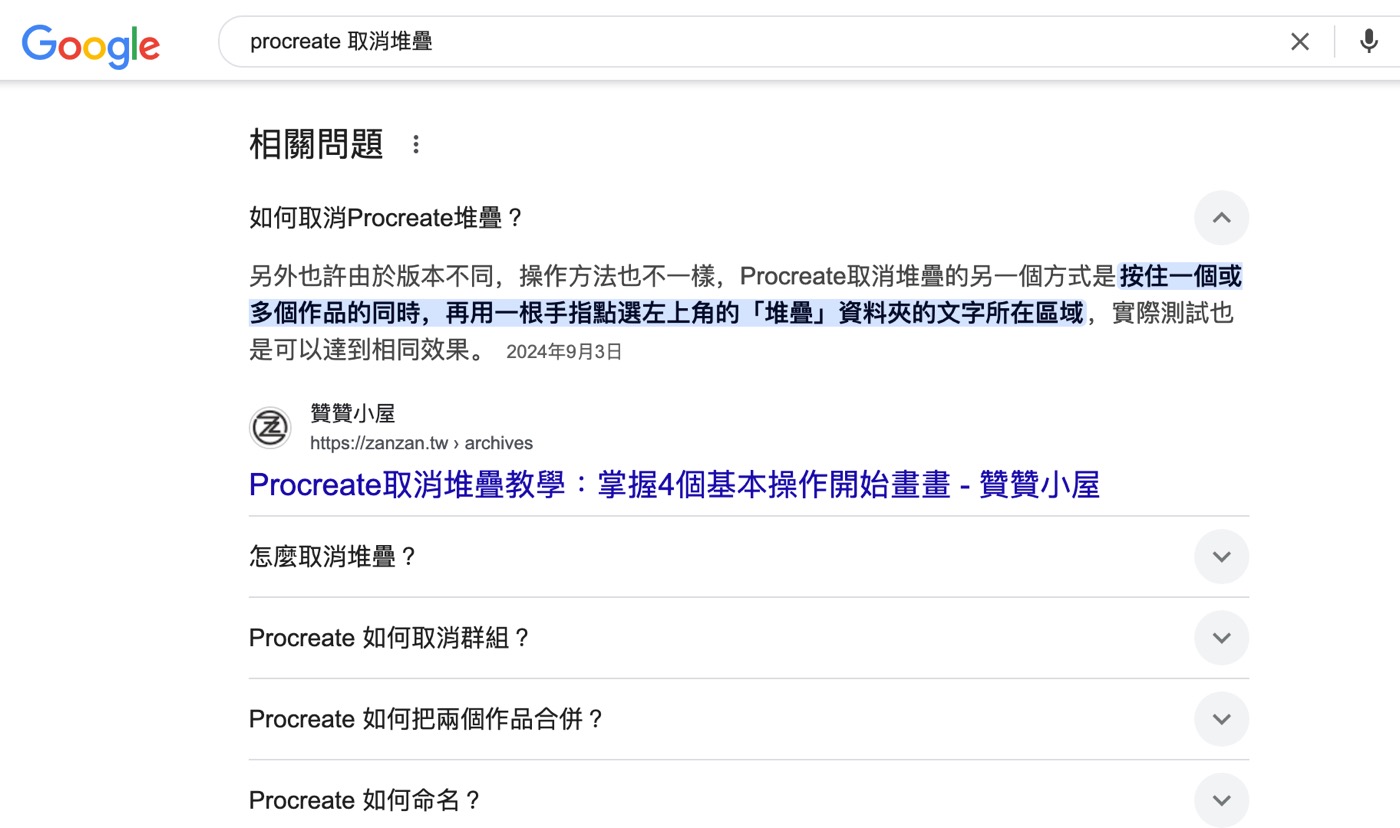
Task: Open the three-dot menu beside 相關問題
Action: click(416, 145)
